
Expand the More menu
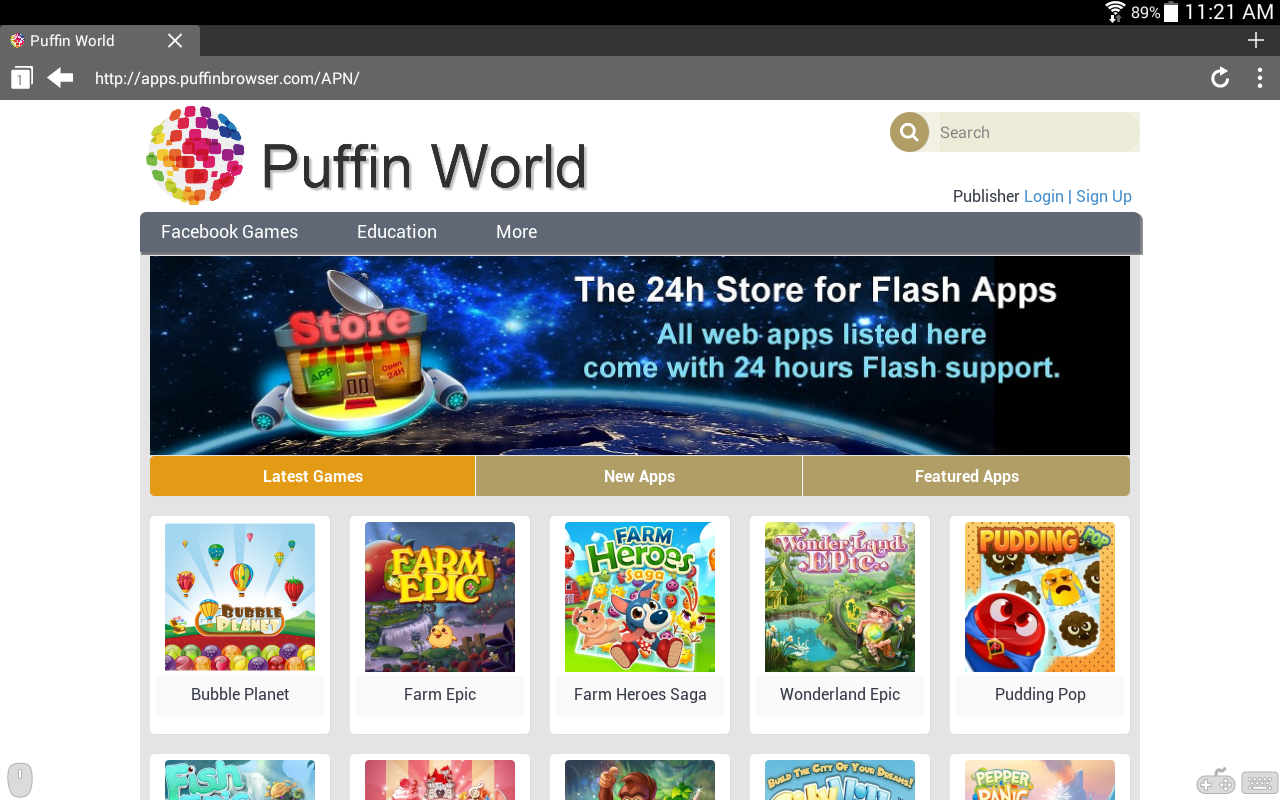click(516, 232)
